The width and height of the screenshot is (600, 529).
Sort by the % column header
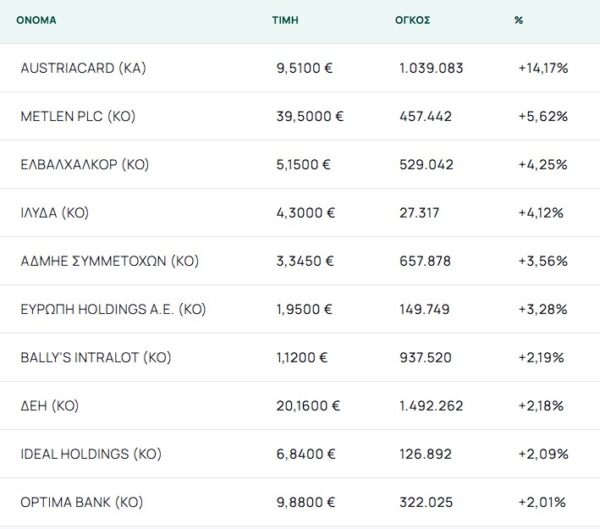(x=518, y=20)
